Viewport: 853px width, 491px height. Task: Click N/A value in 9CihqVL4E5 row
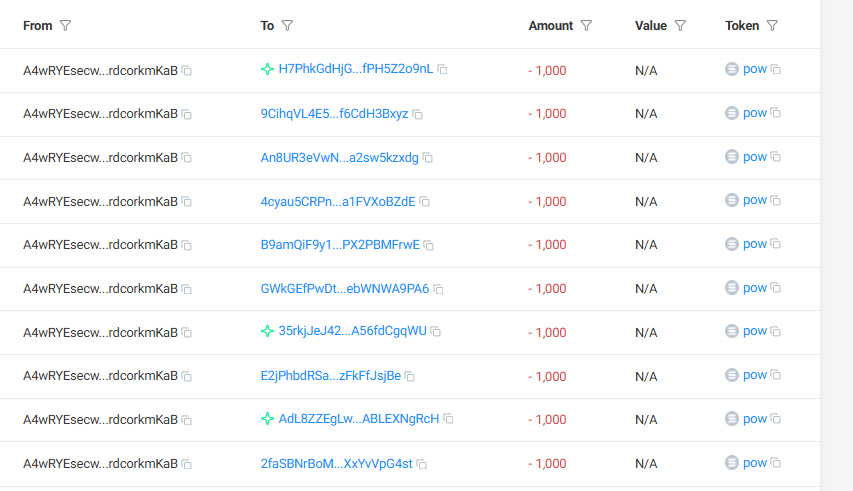tap(646, 114)
